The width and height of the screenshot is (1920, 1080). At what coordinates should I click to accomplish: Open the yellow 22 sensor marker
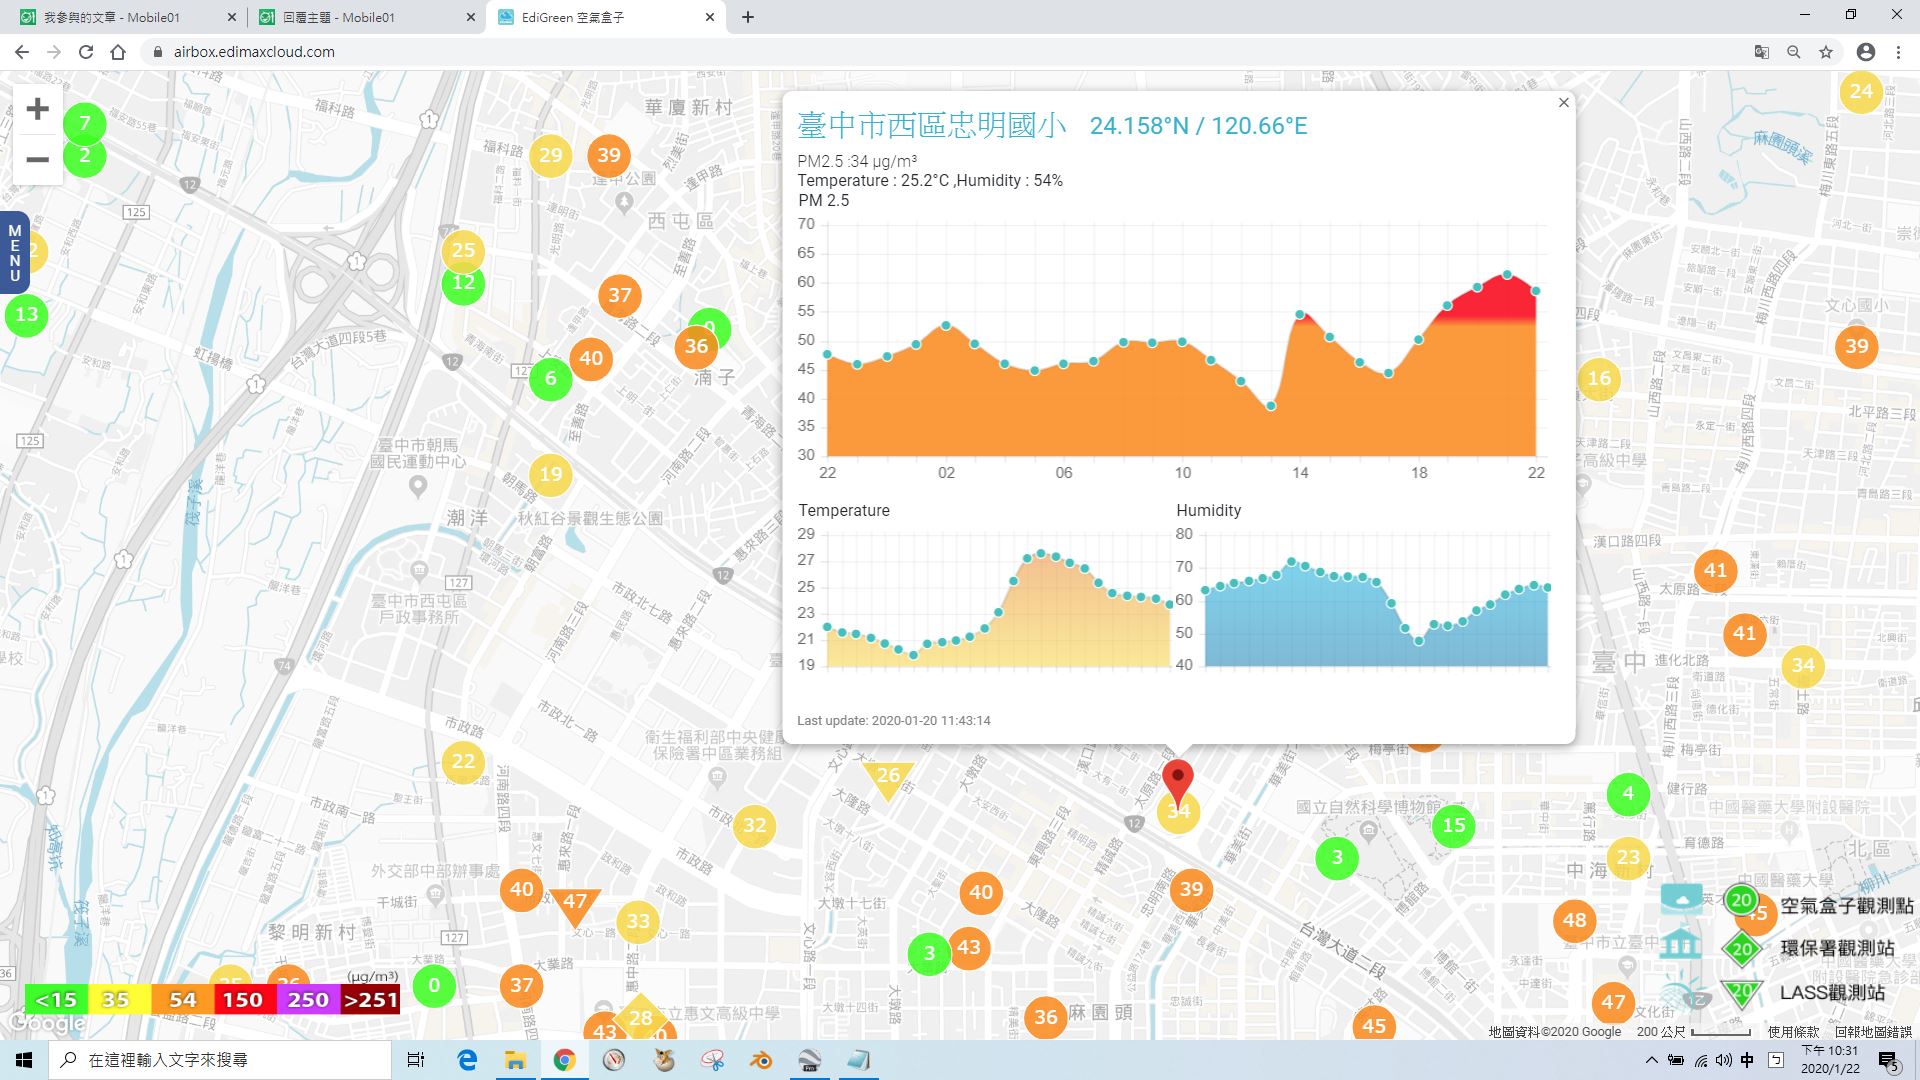463,762
